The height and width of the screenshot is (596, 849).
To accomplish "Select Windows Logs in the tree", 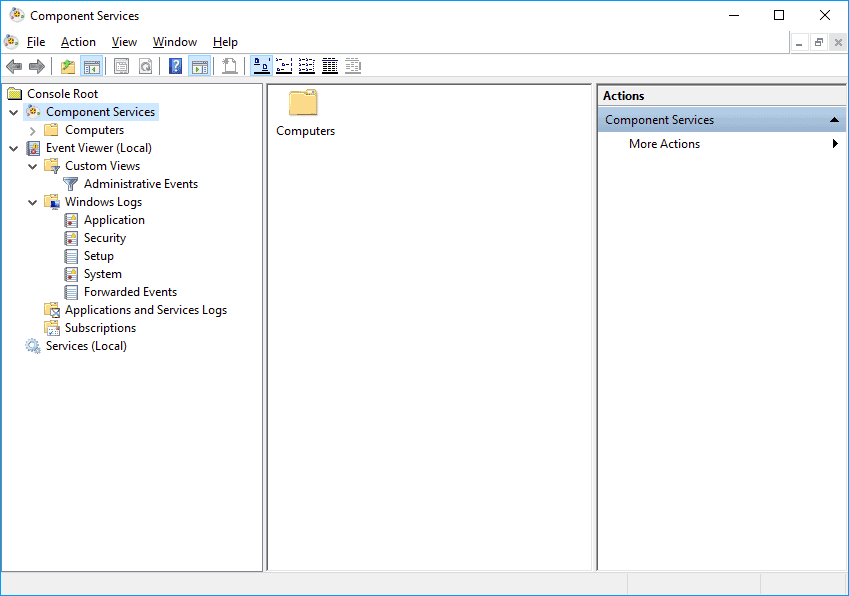I will click(103, 202).
